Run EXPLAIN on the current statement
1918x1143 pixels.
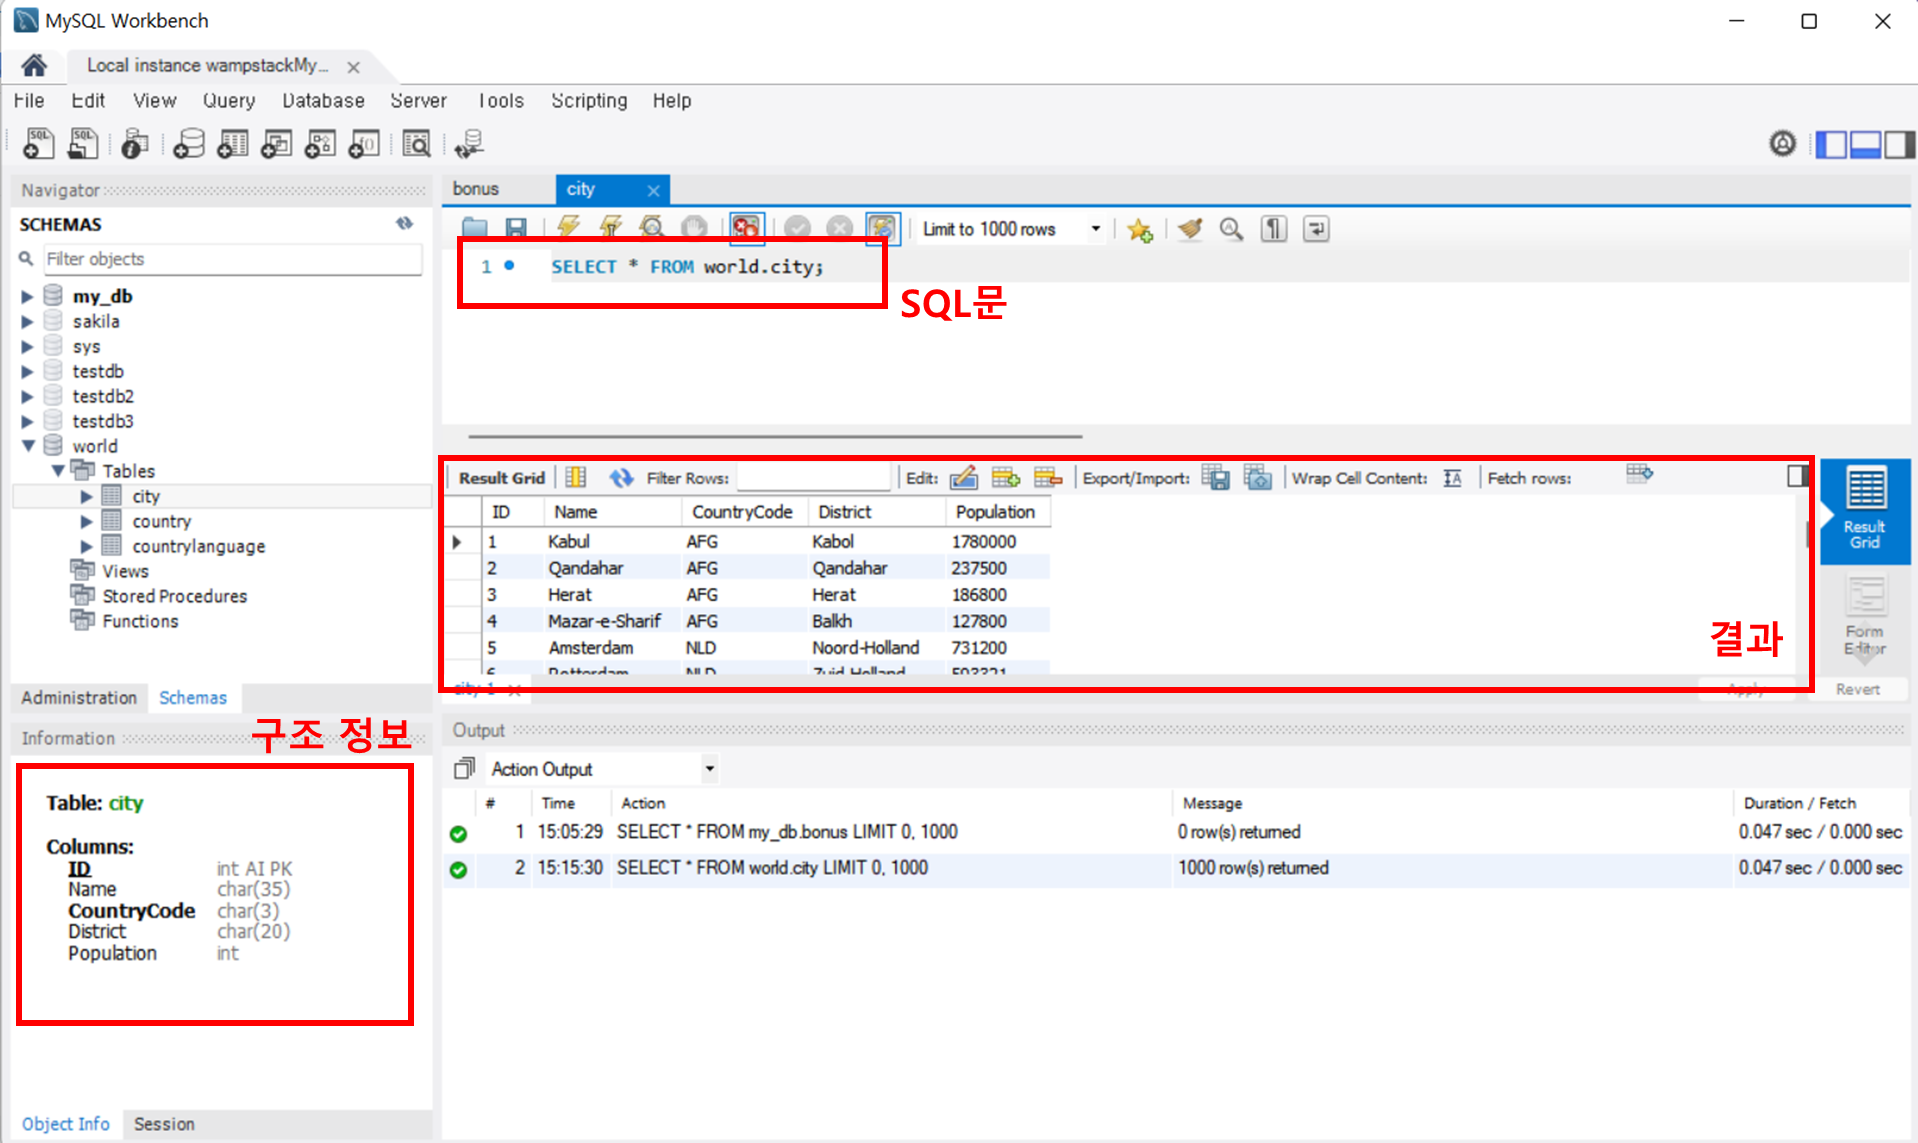pyautogui.click(x=652, y=229)
